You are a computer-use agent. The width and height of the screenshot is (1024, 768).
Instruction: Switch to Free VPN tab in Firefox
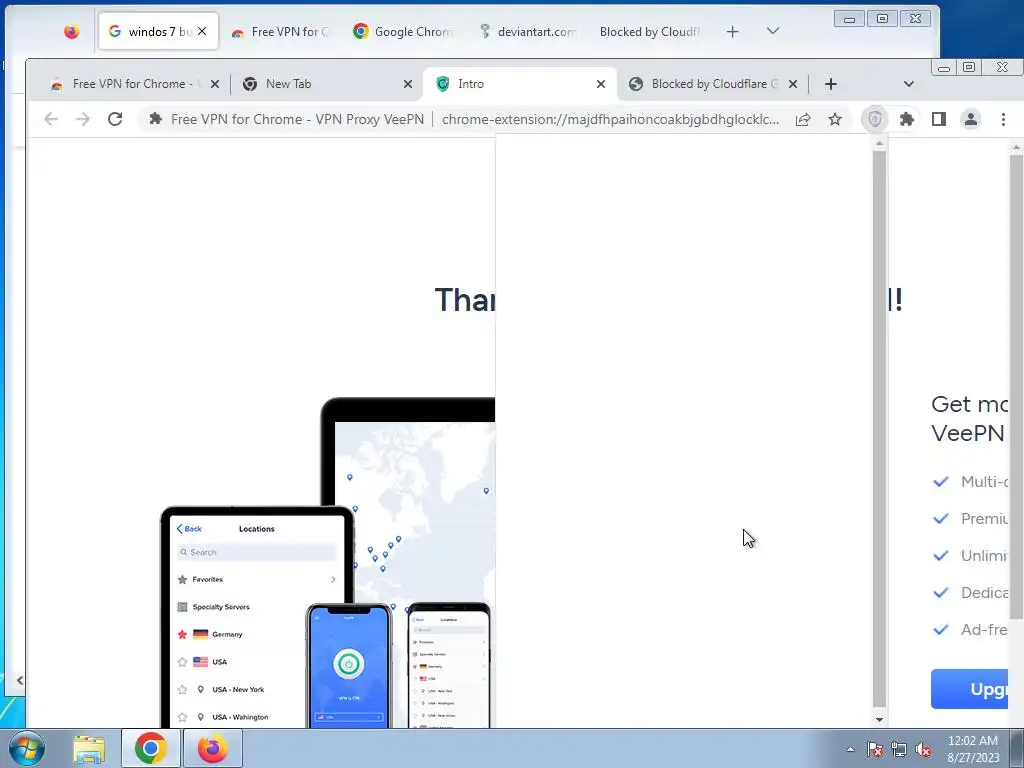point(281,31)
